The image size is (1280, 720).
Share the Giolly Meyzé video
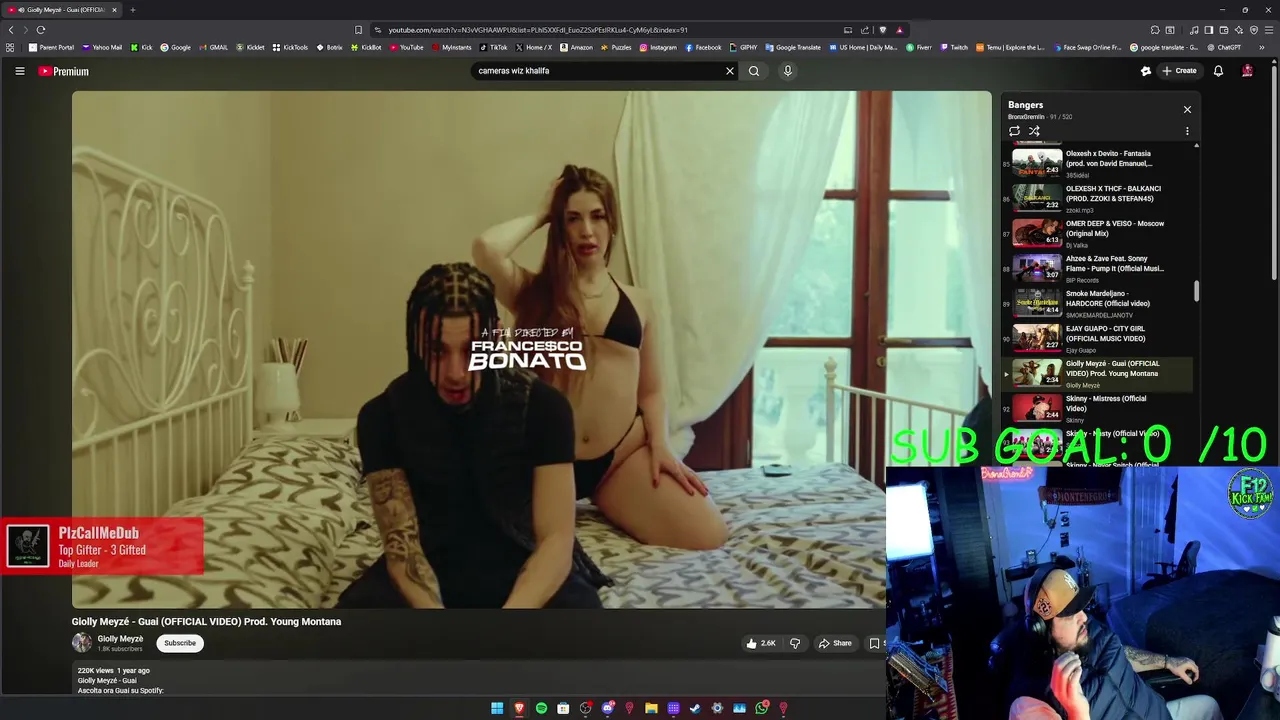pos(835,643)
